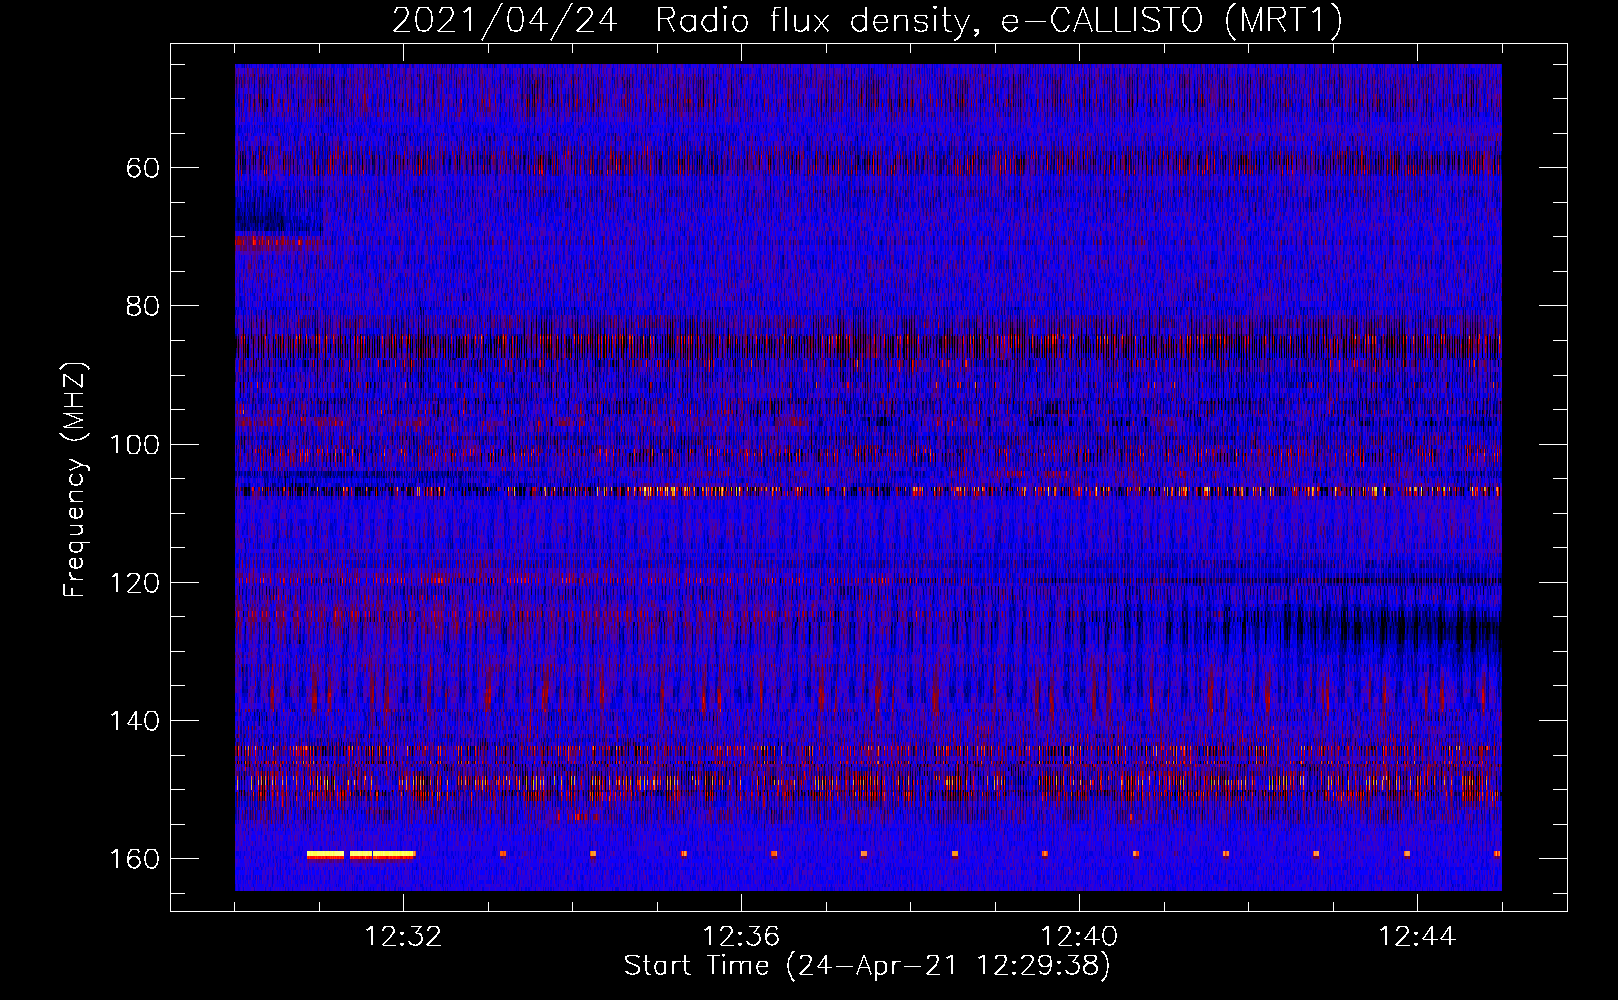Click the 'Frequency (MHZ)' y-axis label
Viewport: 1618px width, 1000px height.
coord(75,479)
